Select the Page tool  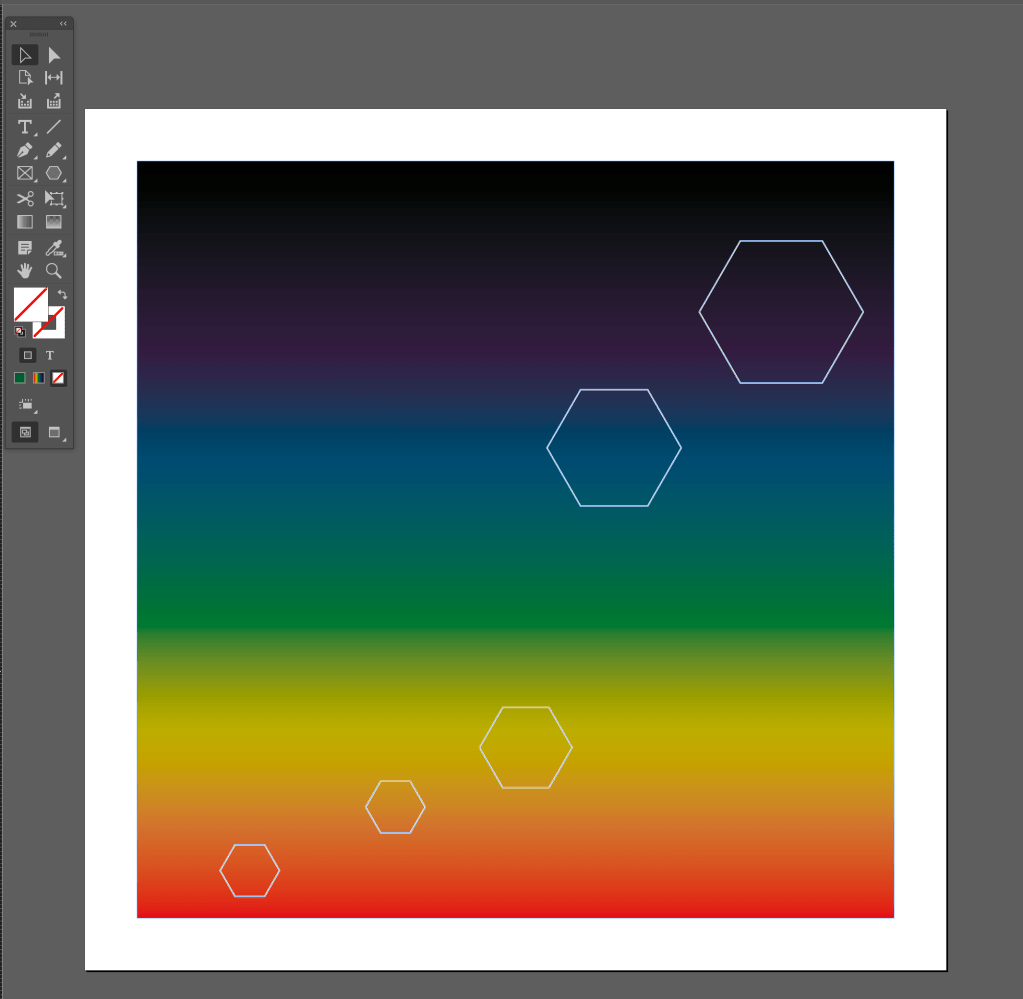[25, 78]
